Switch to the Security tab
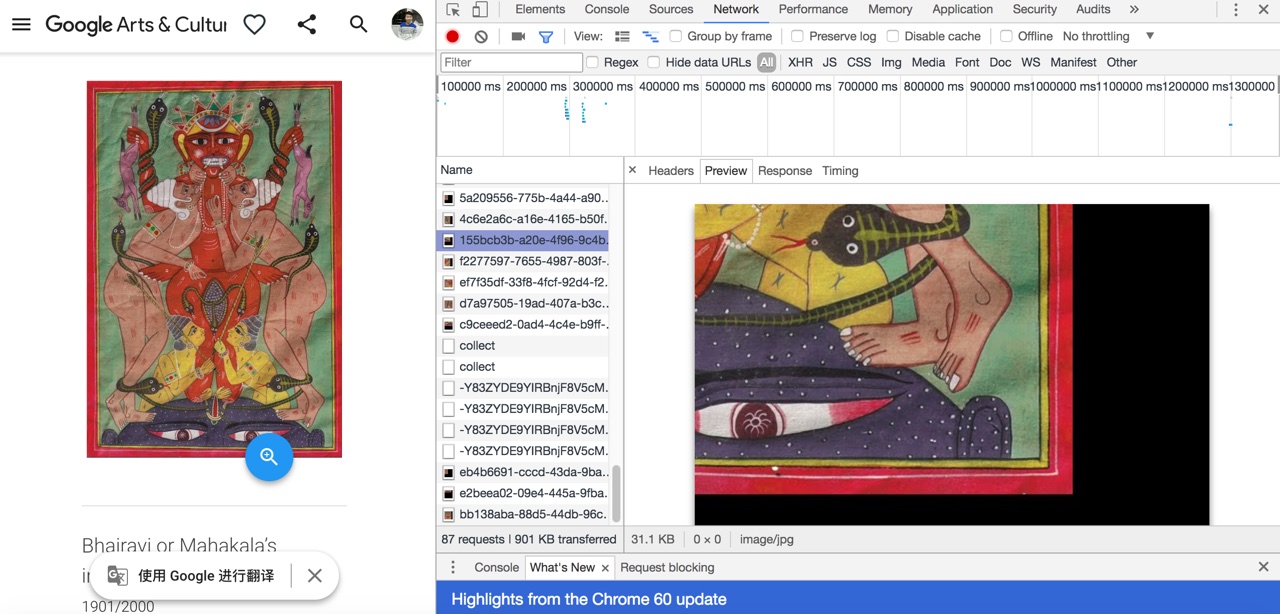The image size is (1280, 614). (1035, 9)
